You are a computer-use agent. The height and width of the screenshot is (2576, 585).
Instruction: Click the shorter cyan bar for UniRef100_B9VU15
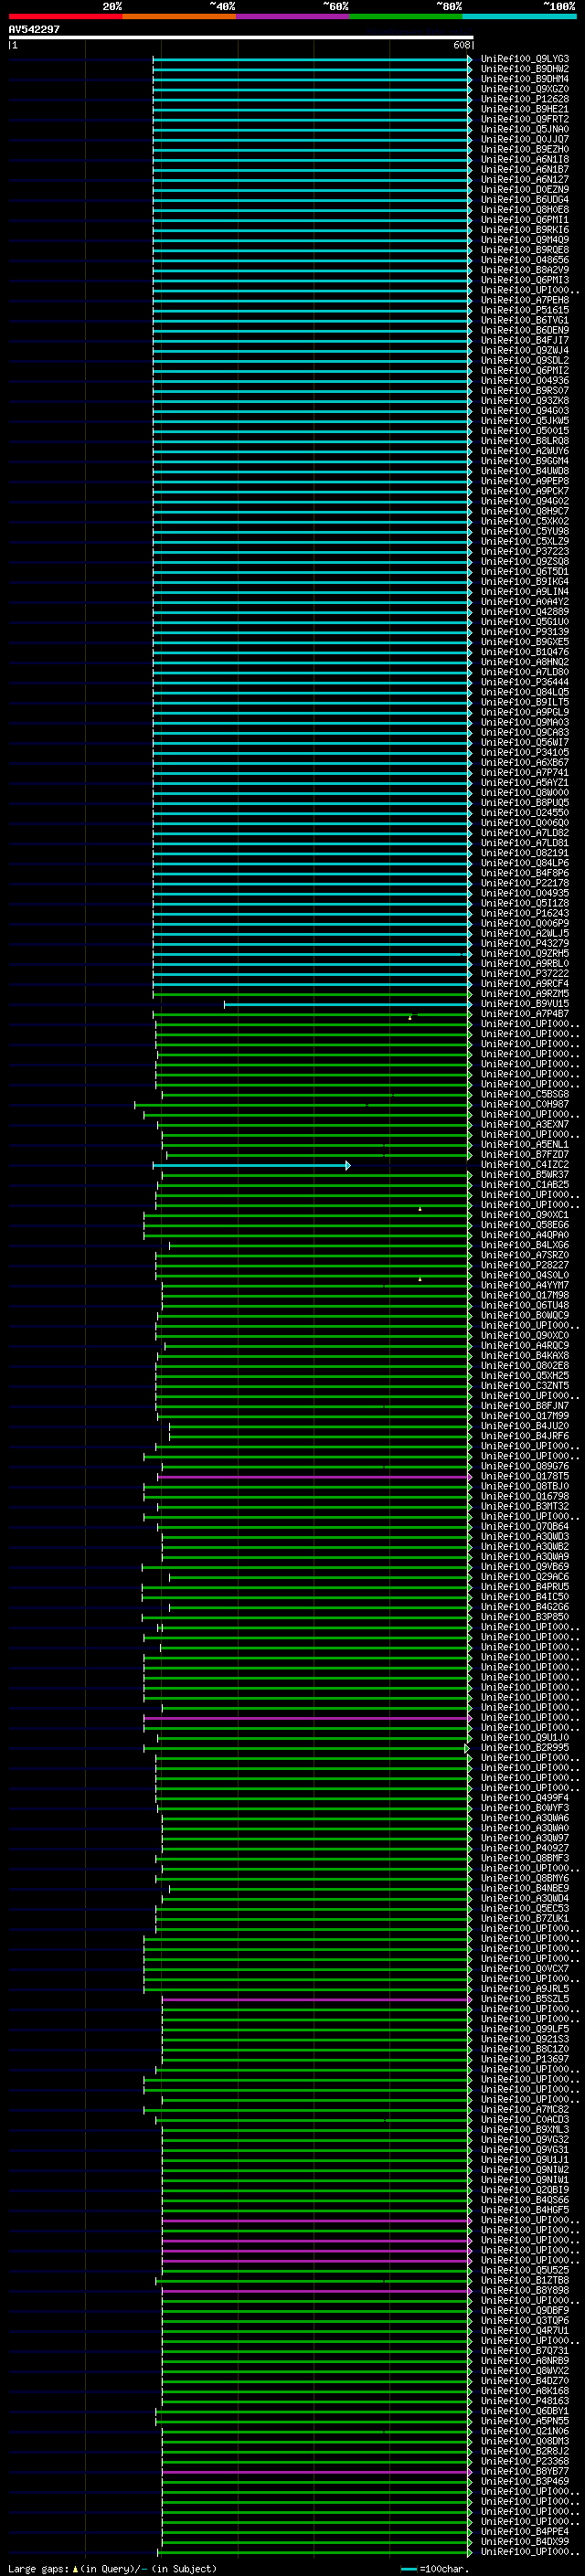[348, 1004]
